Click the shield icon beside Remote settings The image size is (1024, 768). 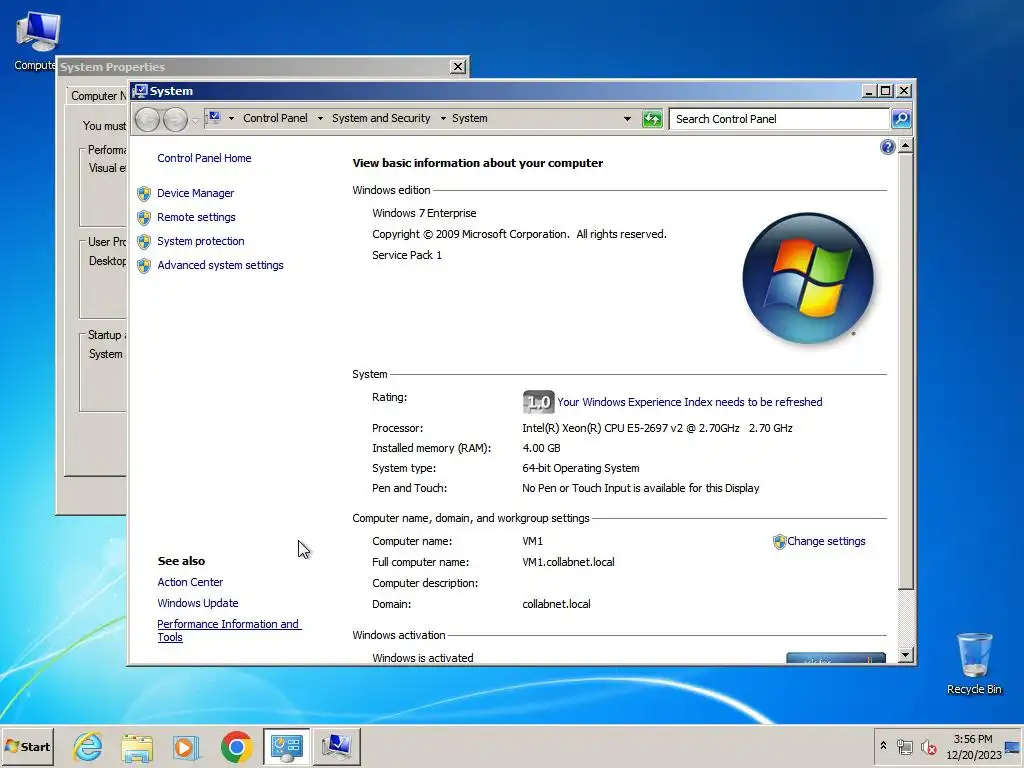[x=144, y=217]
